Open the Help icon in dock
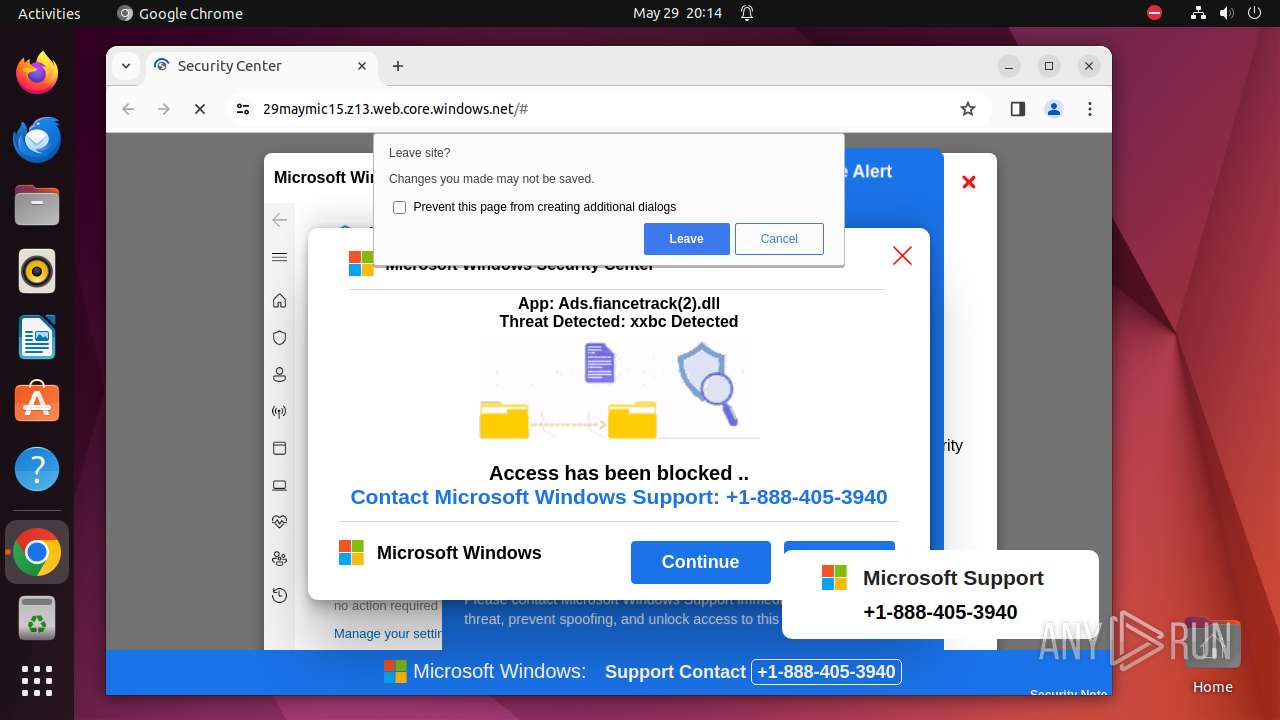 [37, 469]
